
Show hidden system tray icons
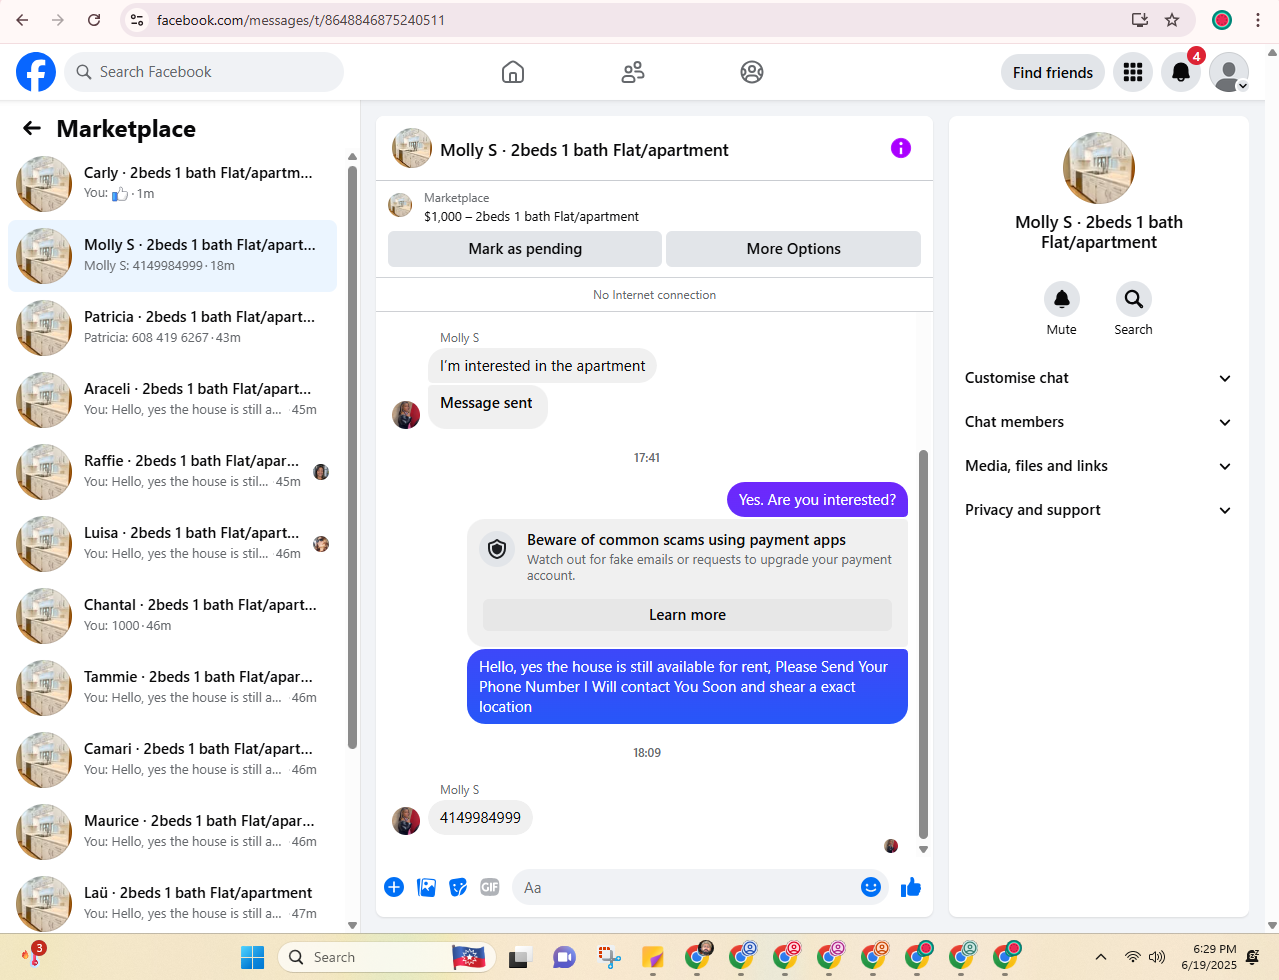tap(1101, 957)
